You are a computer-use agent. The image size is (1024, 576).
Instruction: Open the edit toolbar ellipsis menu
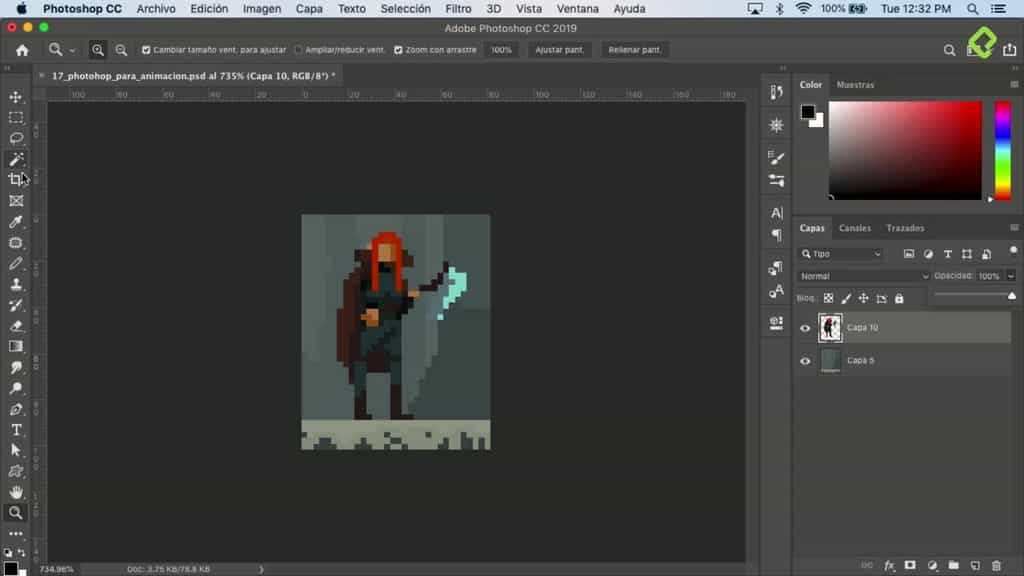16,534
